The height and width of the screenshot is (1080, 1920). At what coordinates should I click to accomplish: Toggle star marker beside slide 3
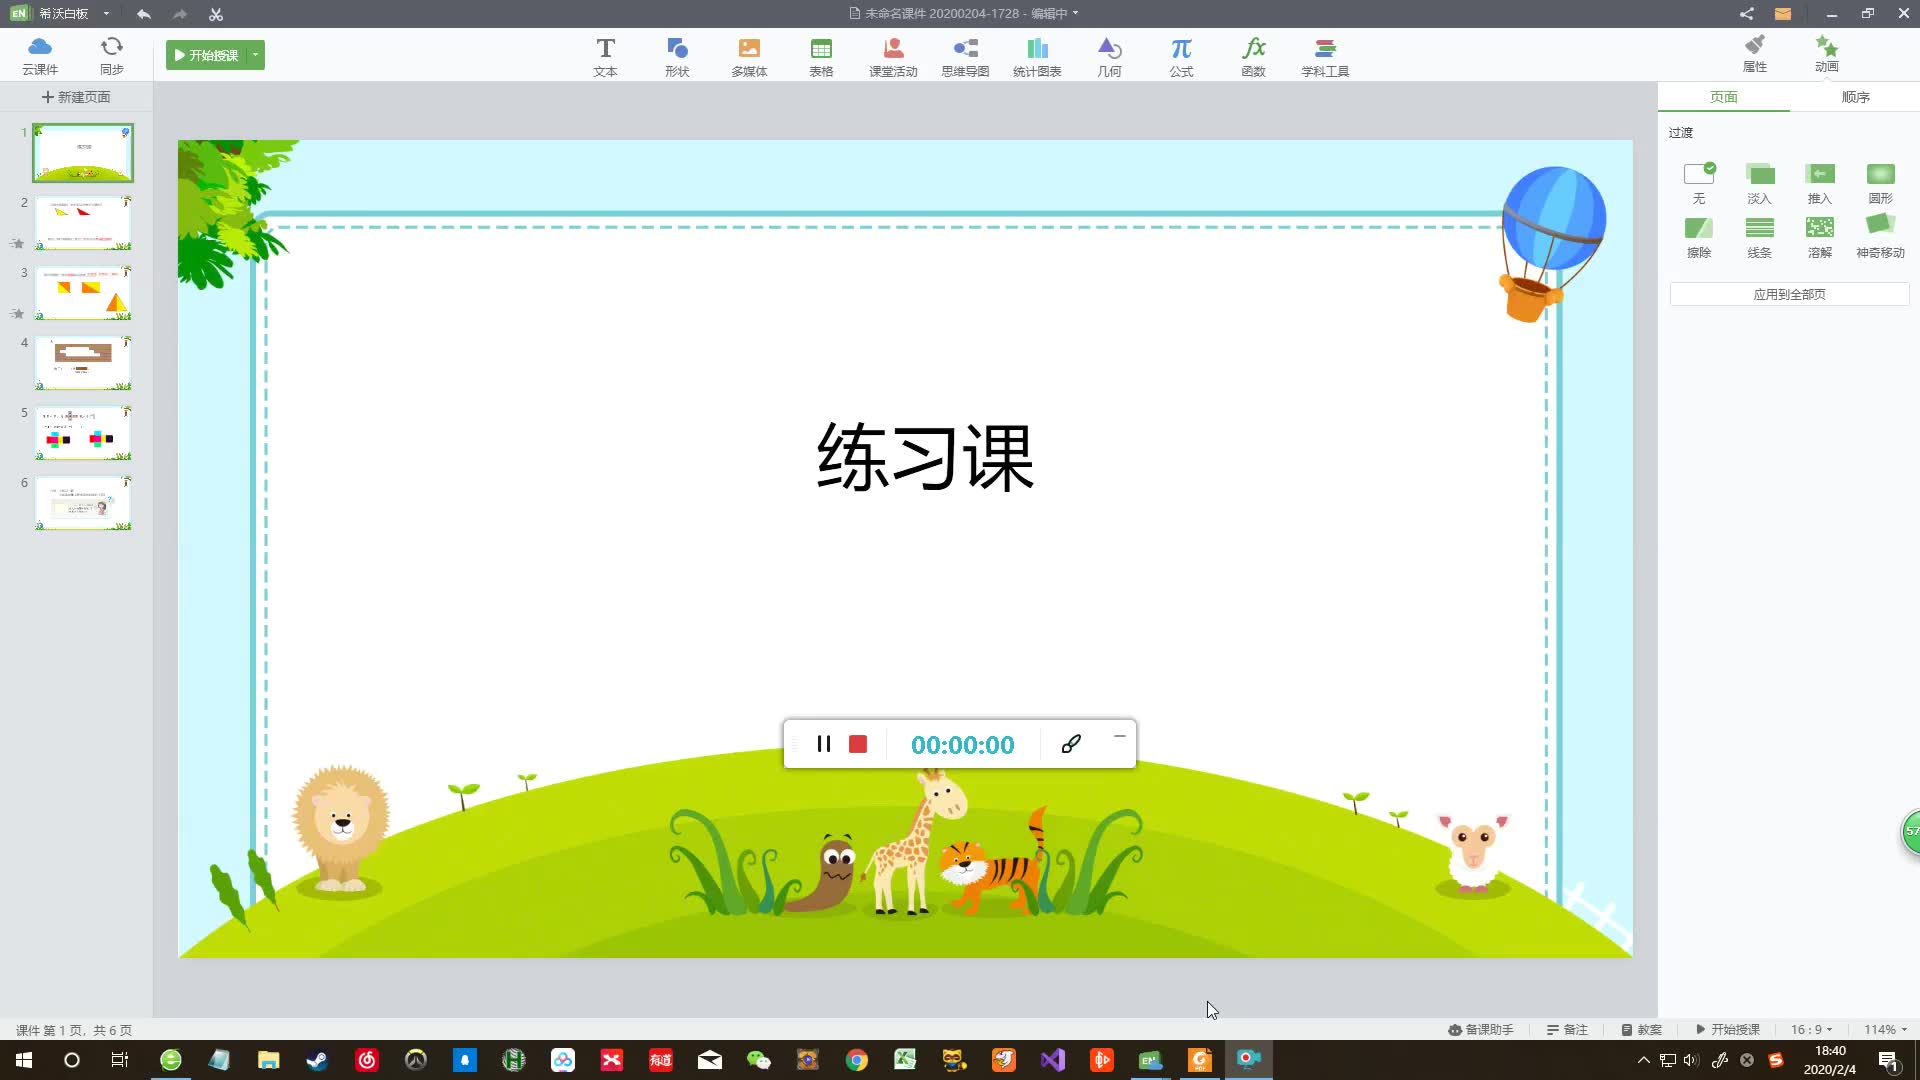17,313
